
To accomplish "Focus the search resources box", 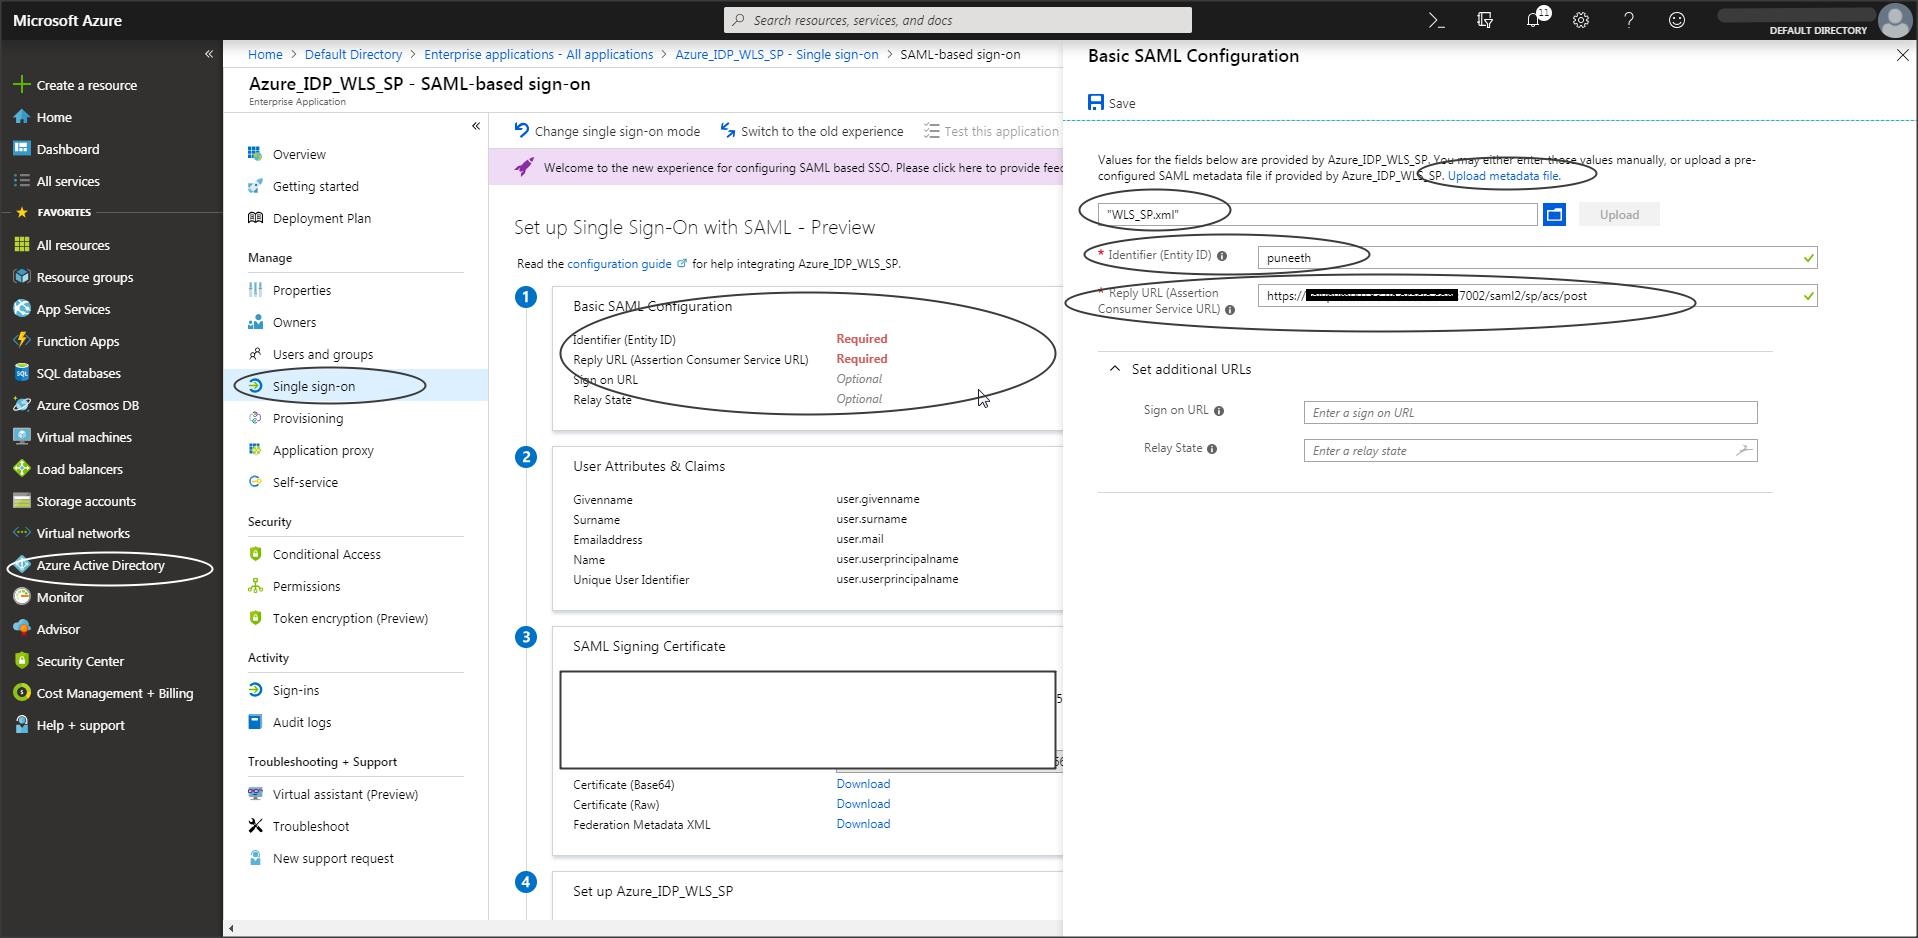I will tap(958, 20).
